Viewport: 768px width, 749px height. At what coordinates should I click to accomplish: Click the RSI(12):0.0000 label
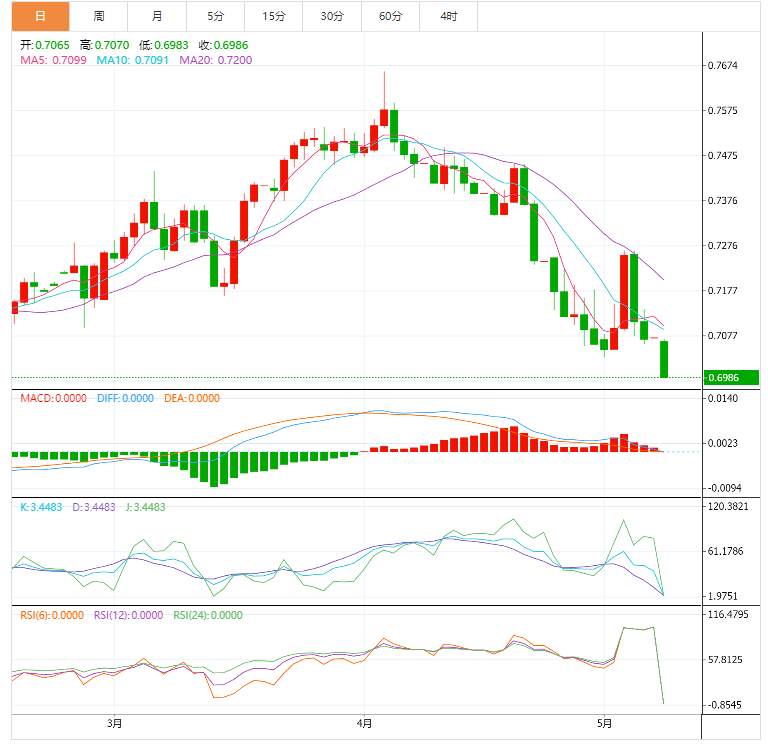click(x=128, y=615)
